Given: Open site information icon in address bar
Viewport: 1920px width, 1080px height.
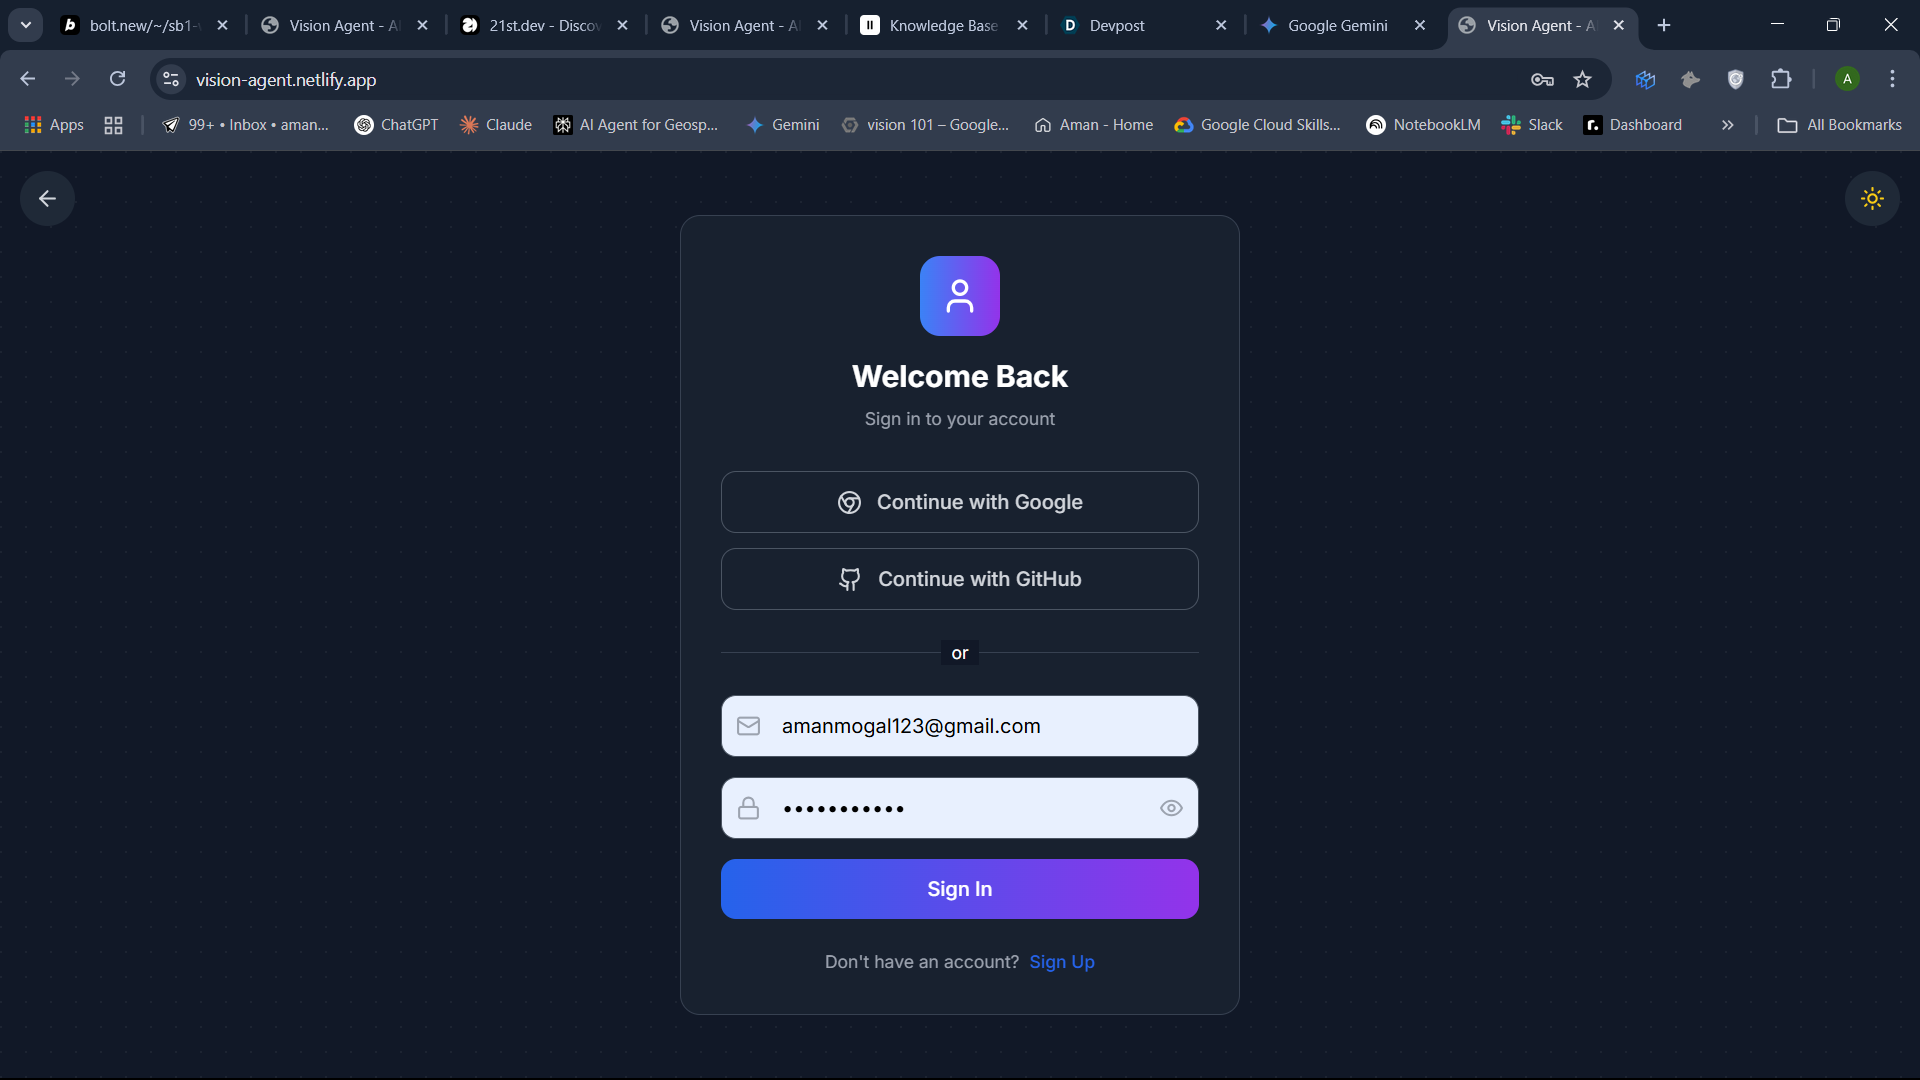Looking at the screenshot, I should tap(171, 79).
